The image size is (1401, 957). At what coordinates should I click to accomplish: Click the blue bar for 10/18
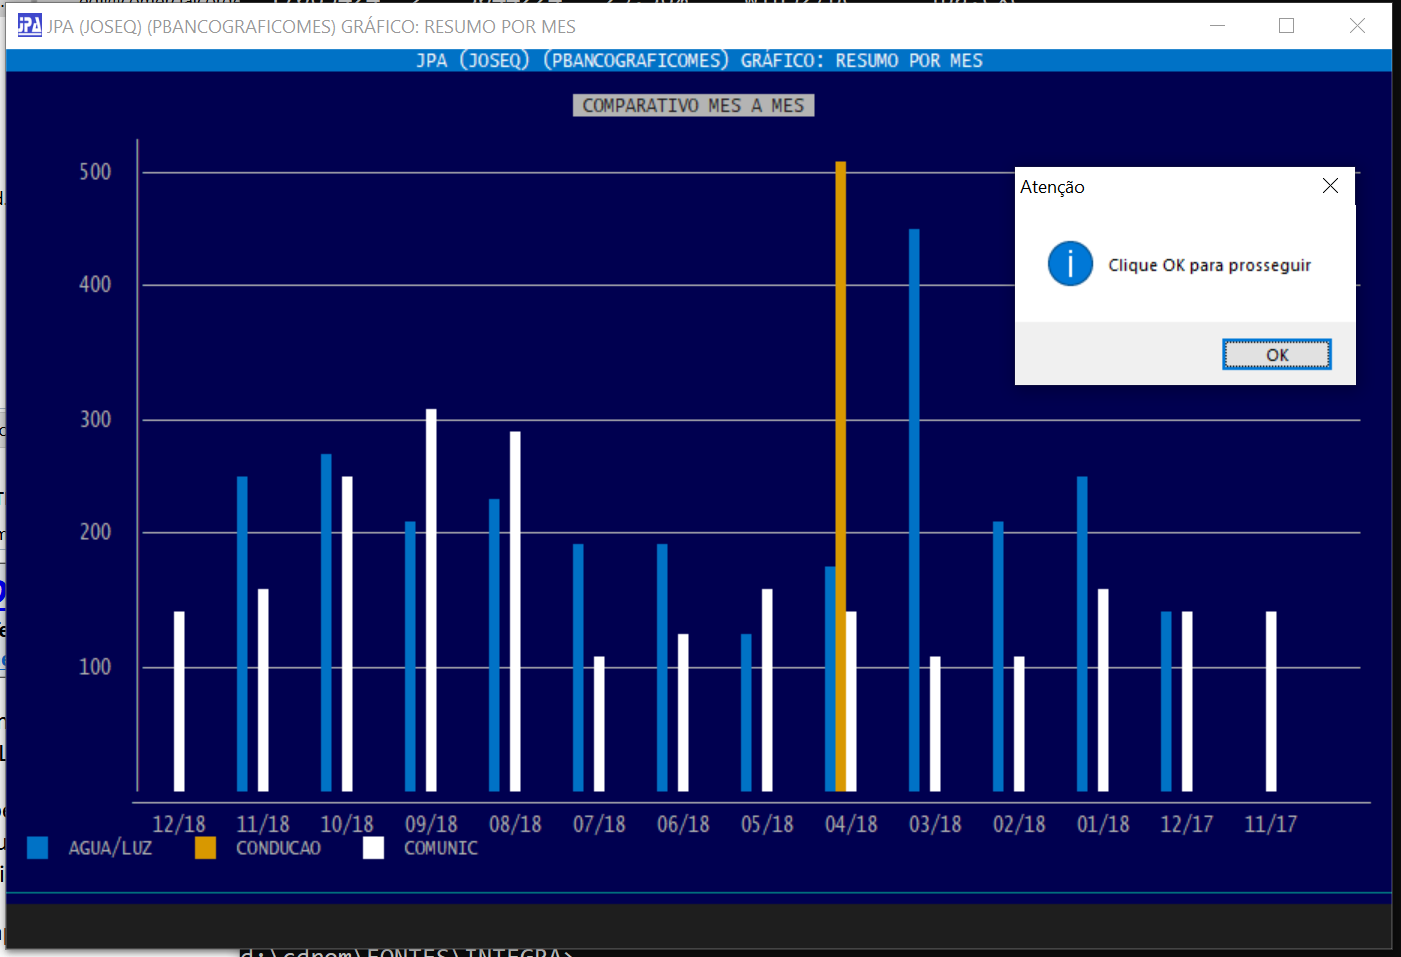[326, 620]
